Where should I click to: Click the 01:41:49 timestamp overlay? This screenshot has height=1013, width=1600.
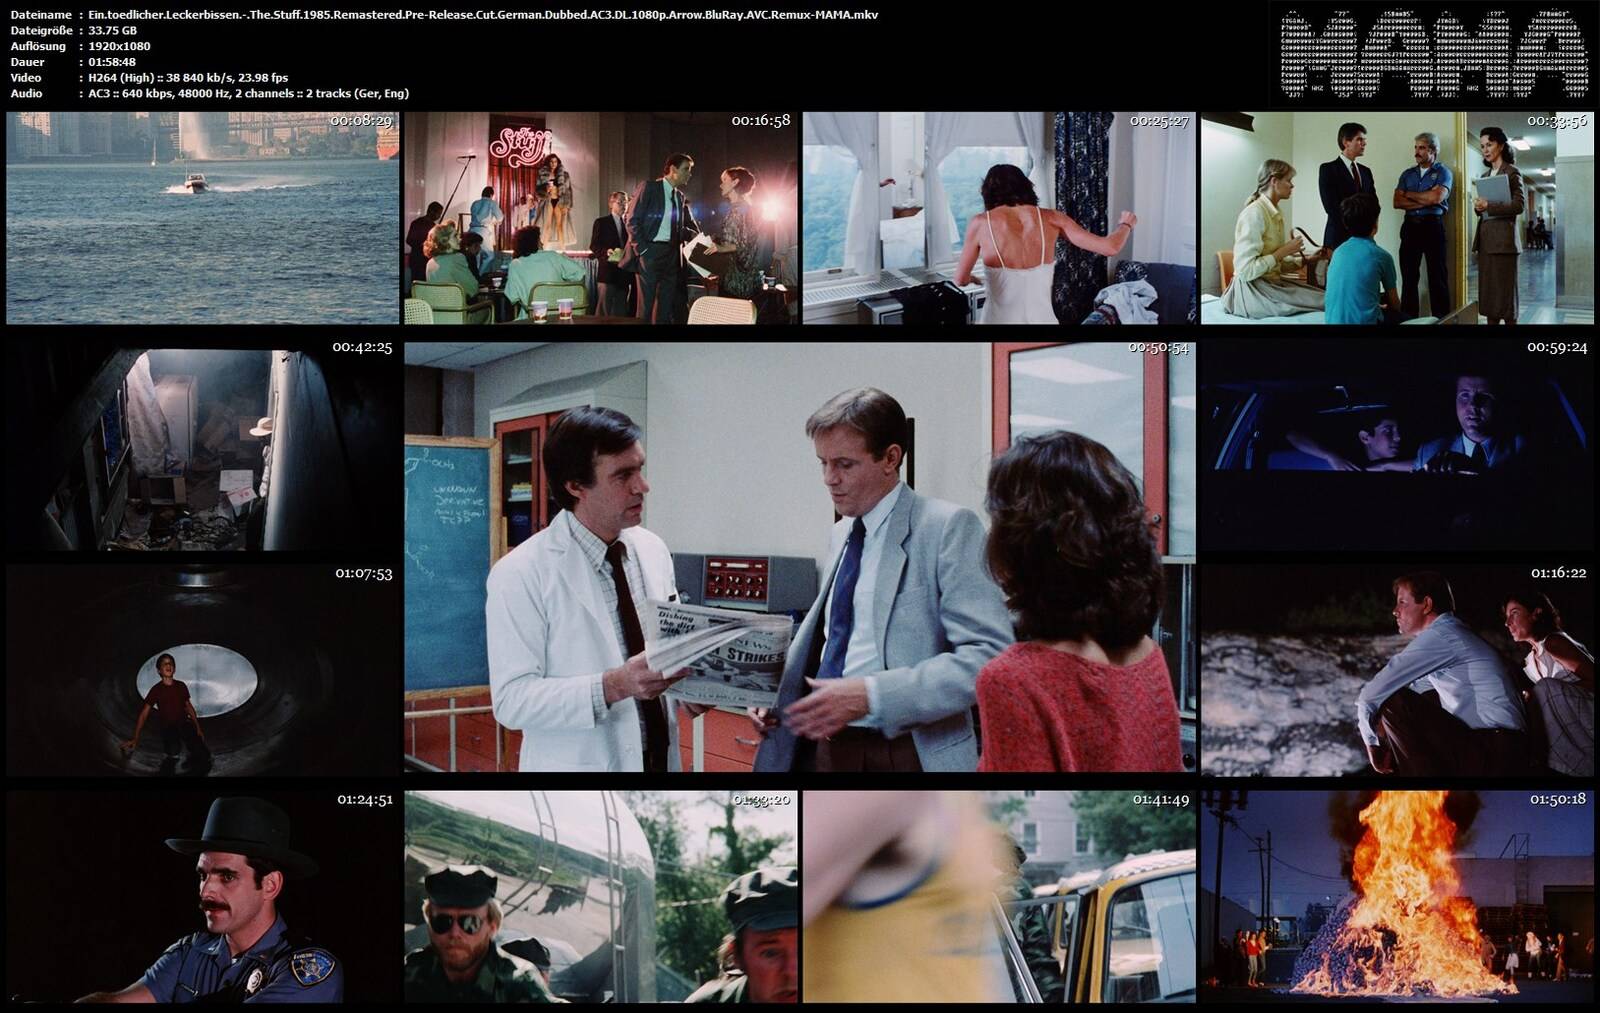coord(1161,800)
